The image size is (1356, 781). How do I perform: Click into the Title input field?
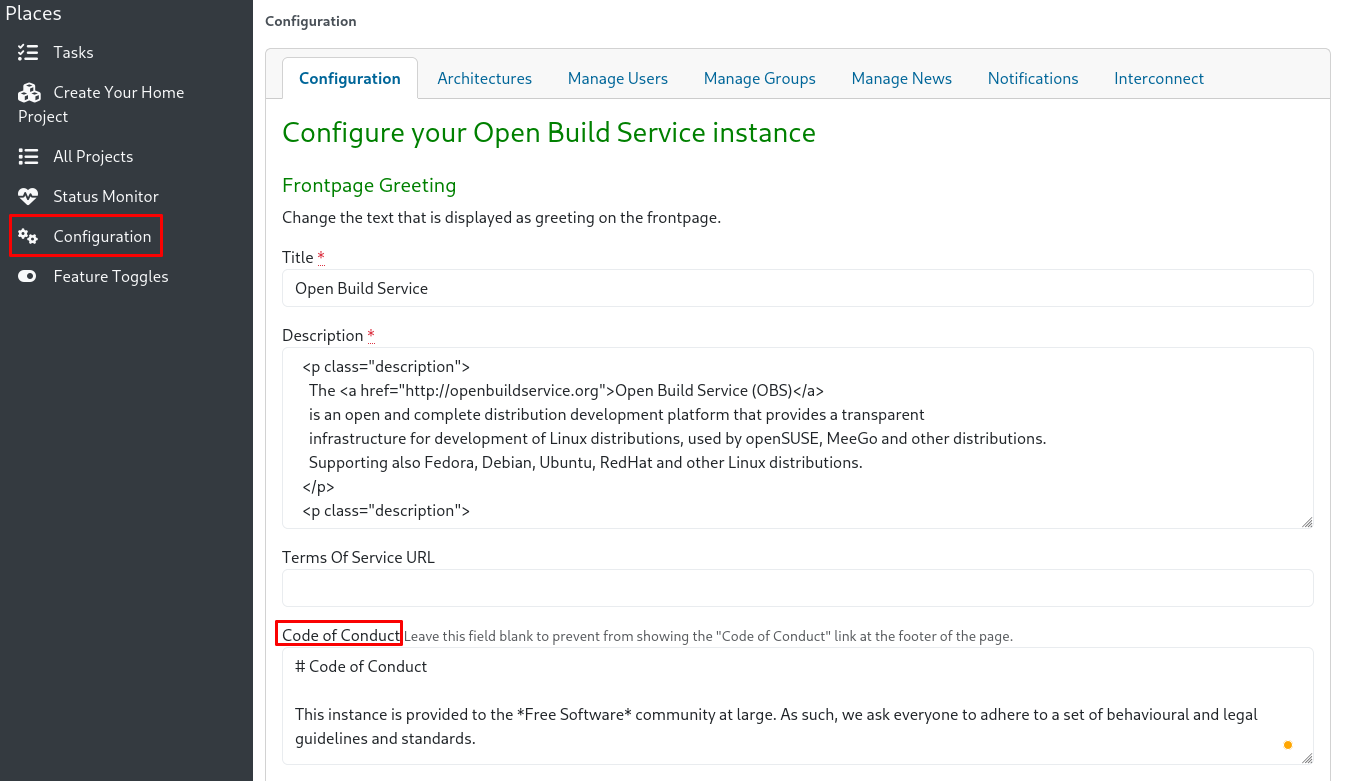(797, 288)
